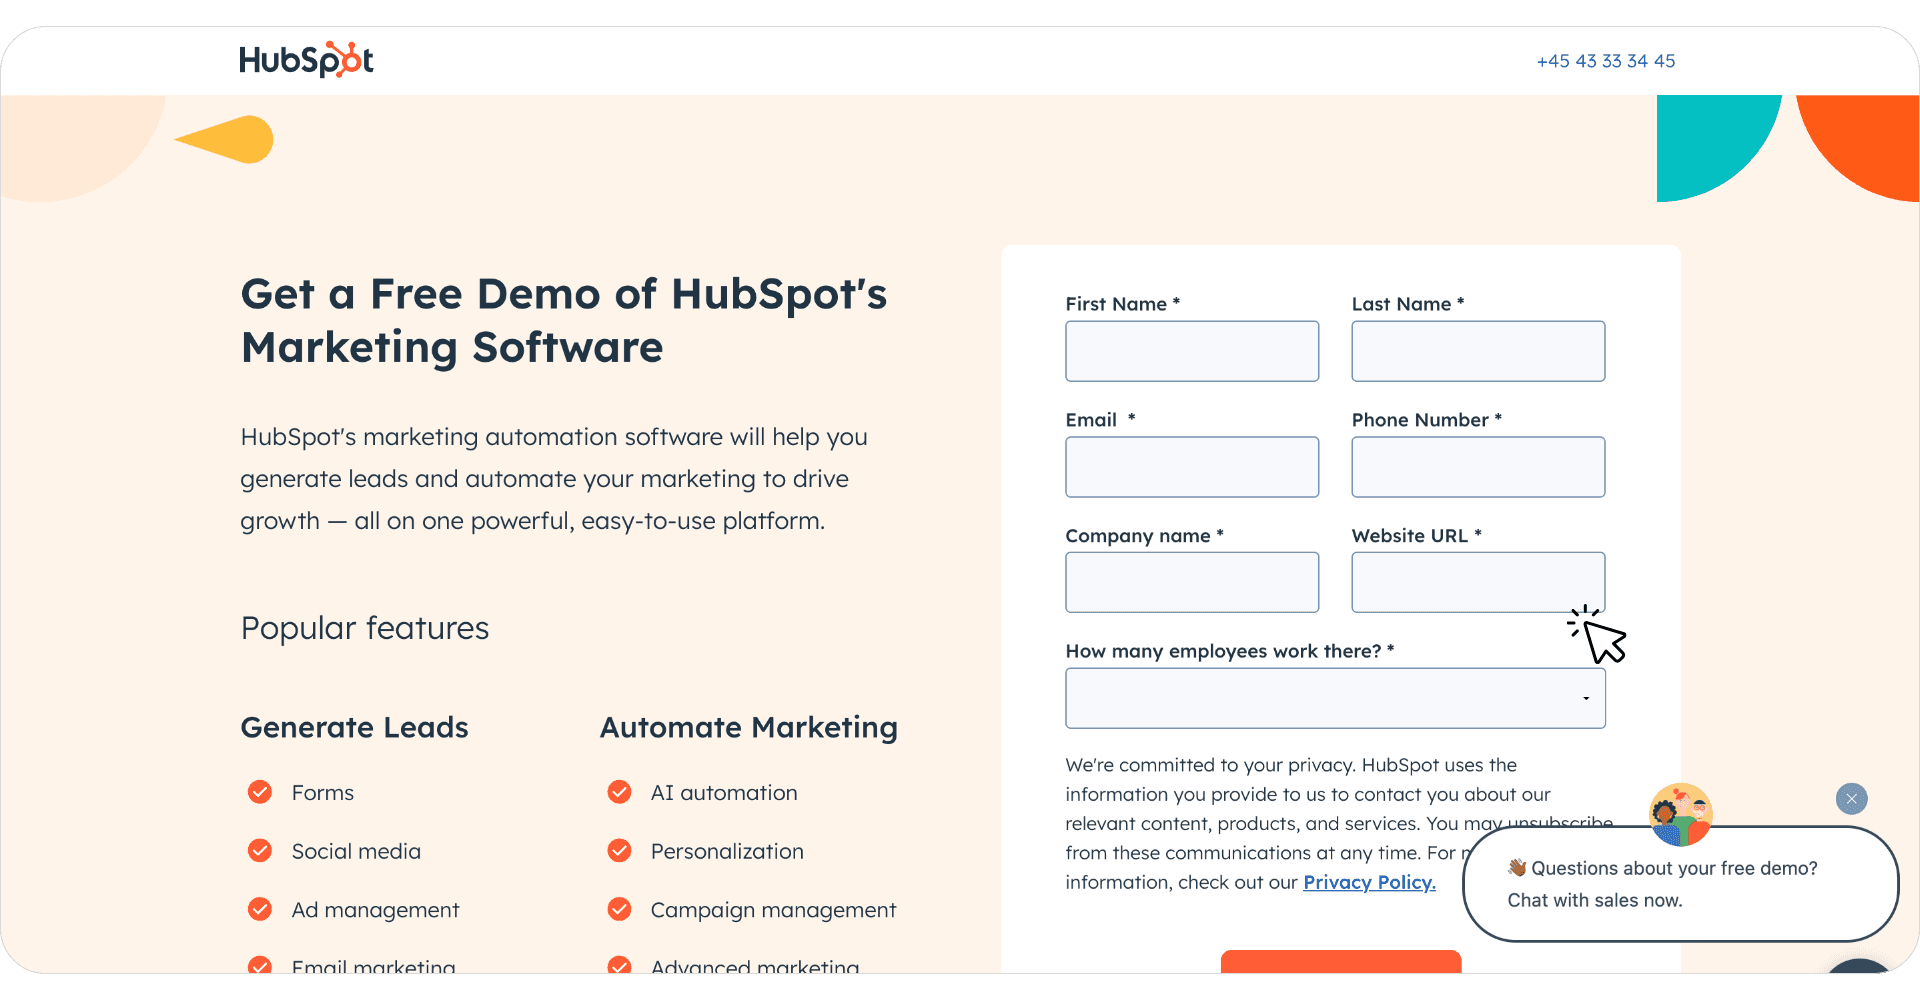Viewport: 1920px width, 1000px height.
Task: Call the +45 43 33 34 45 phone link
Action: click(1606, 61)
